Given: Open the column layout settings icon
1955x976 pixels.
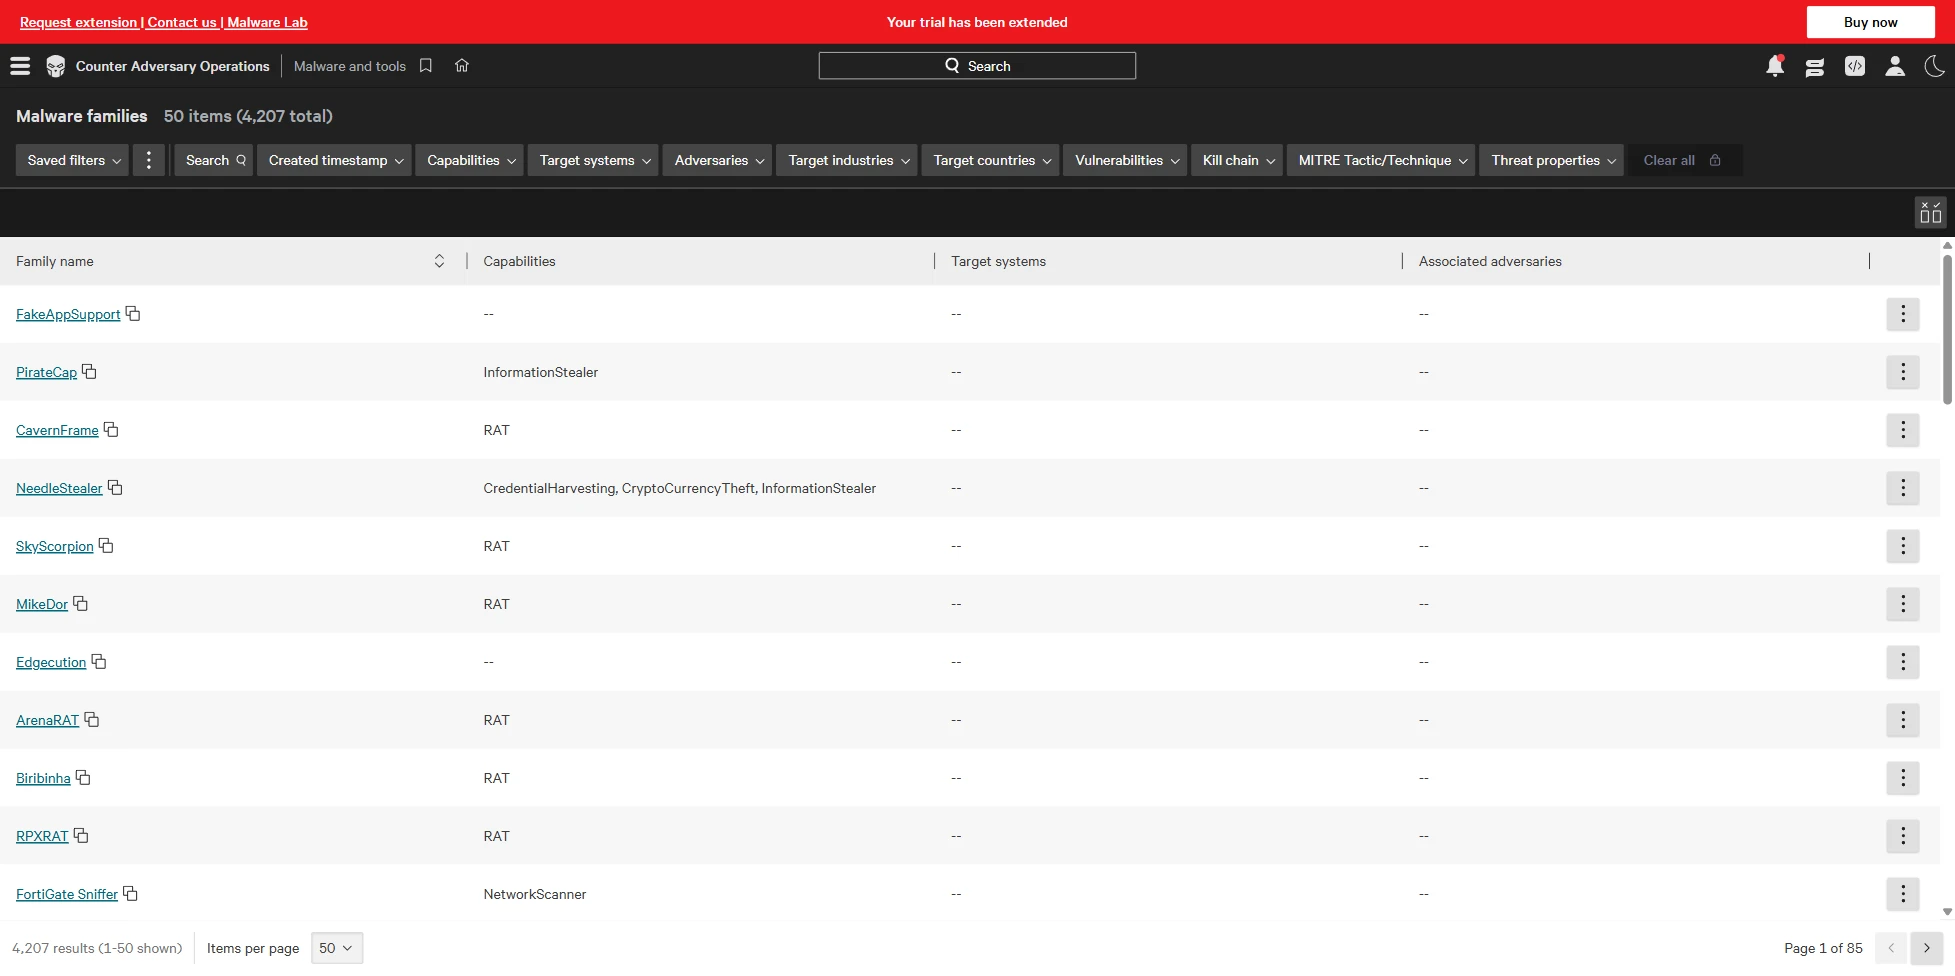Looking at the screenshot, I should coord(1931,212).
